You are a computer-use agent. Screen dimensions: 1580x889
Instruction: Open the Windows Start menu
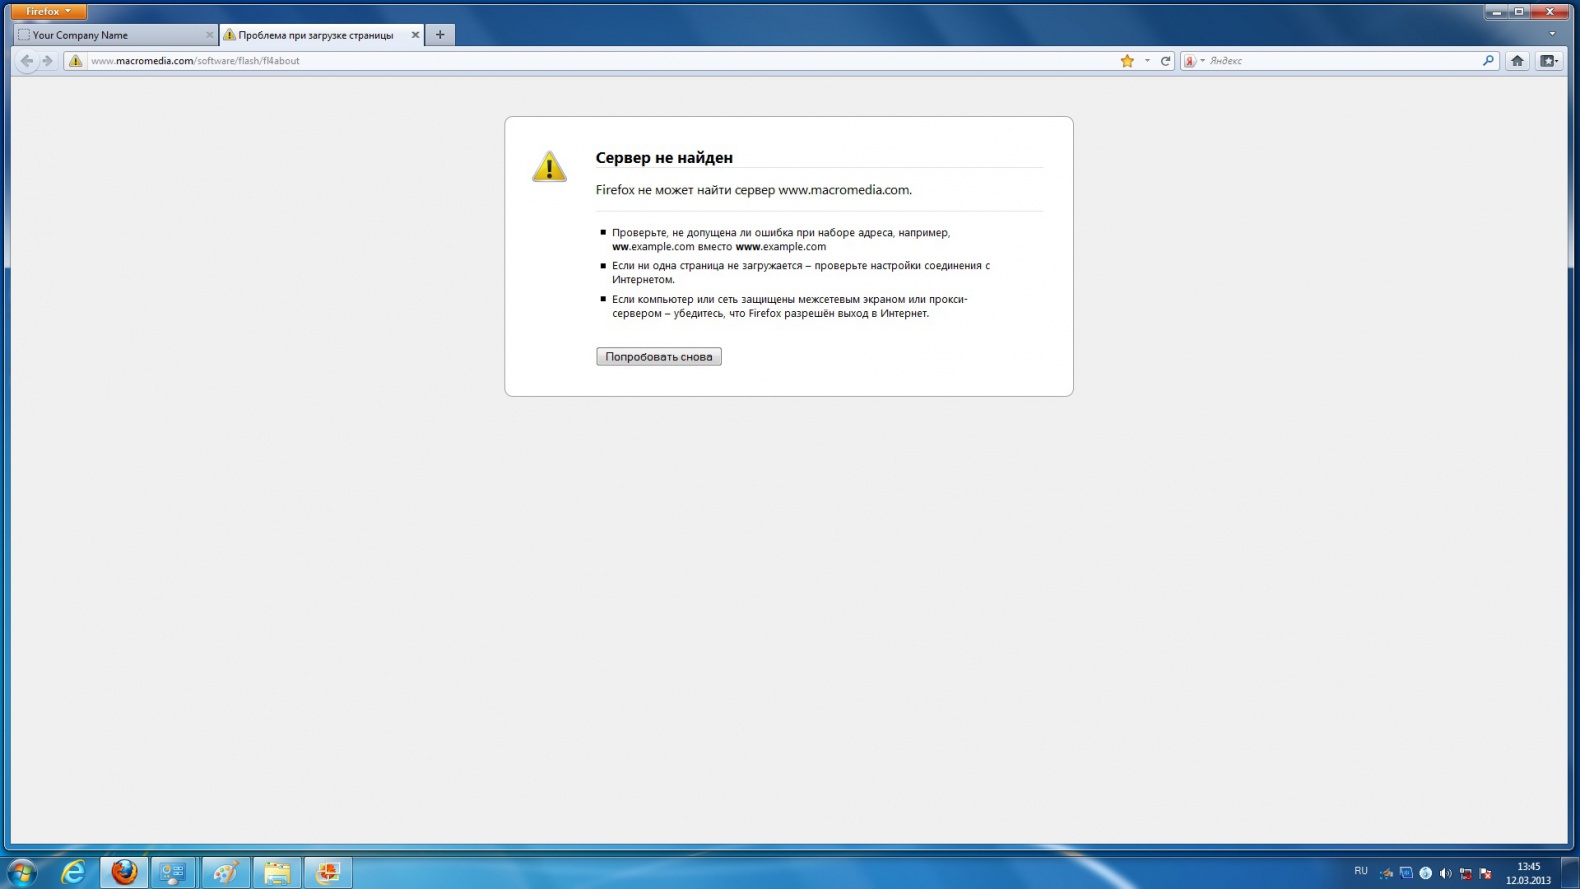[x=21, y=872]
